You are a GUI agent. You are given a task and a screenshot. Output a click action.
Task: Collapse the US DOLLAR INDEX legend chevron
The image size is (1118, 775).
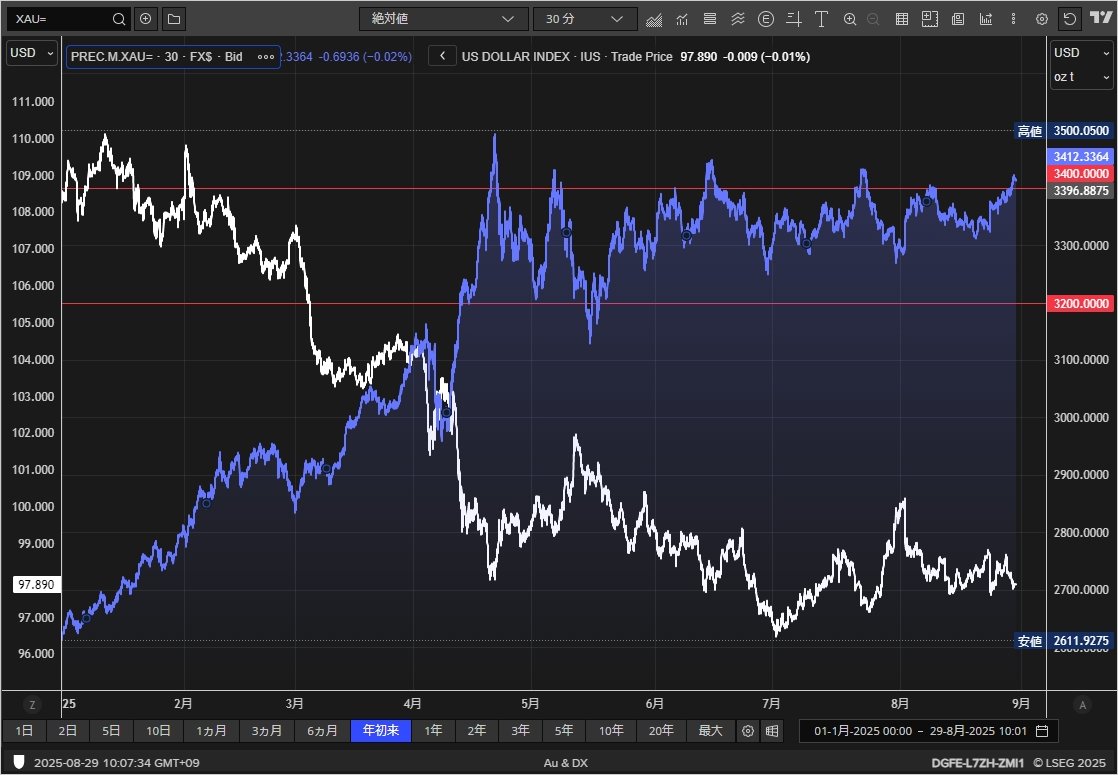tap(442, 56)
